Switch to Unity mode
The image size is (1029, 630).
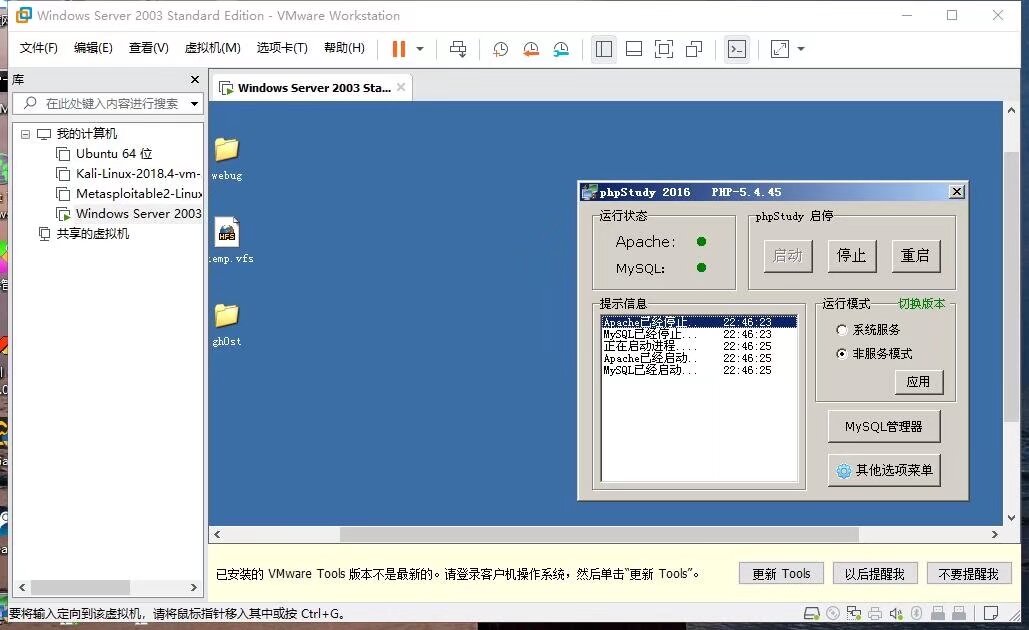(694, 49)
